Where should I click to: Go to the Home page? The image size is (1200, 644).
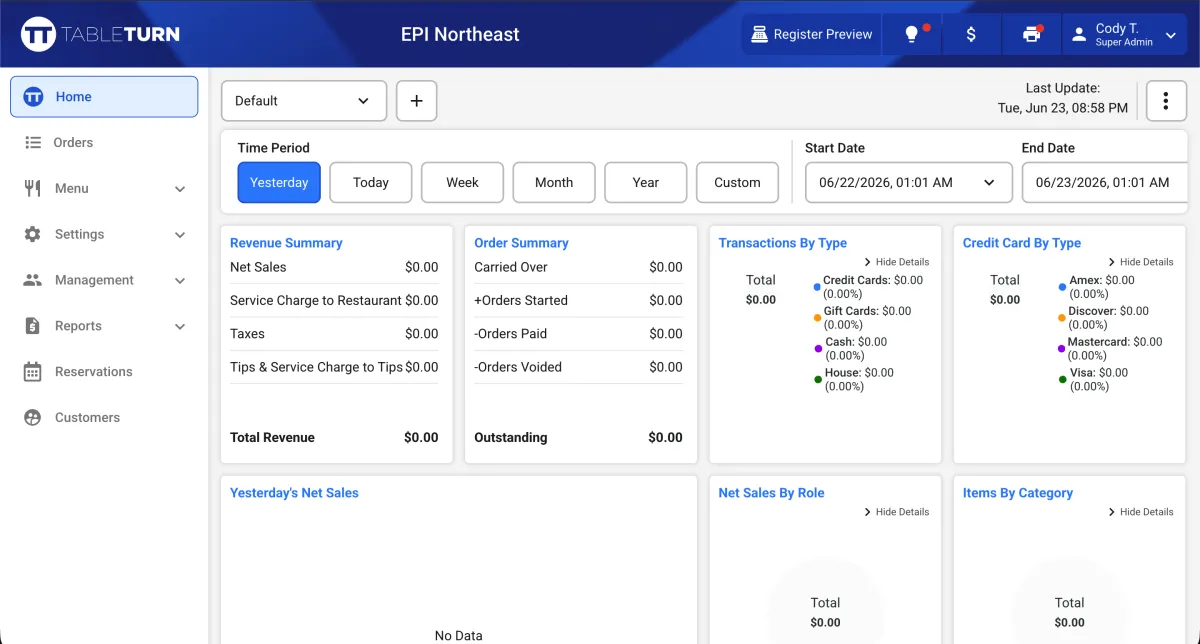pyautogui.click(x=104, y=97)
